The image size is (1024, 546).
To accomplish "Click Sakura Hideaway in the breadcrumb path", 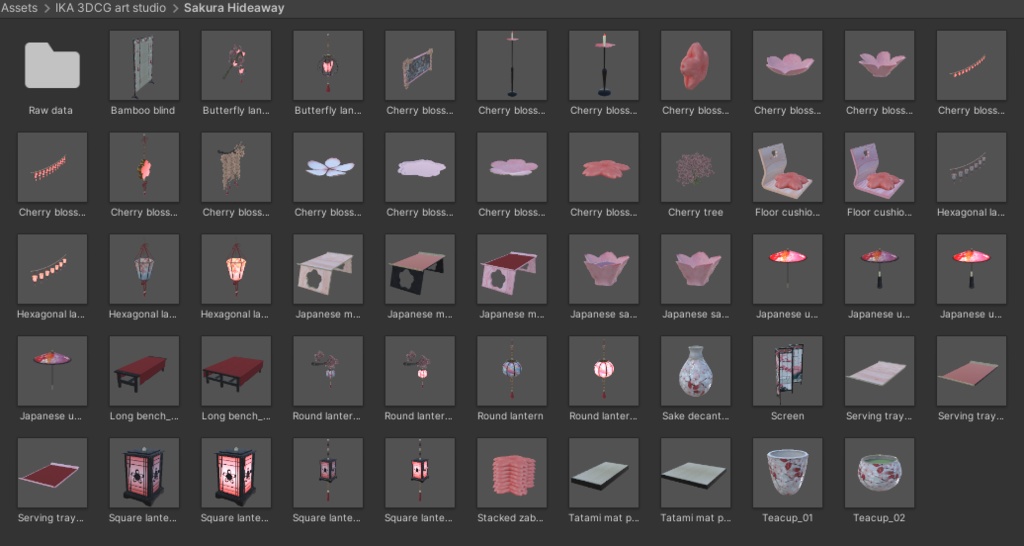I will (234, 8).
